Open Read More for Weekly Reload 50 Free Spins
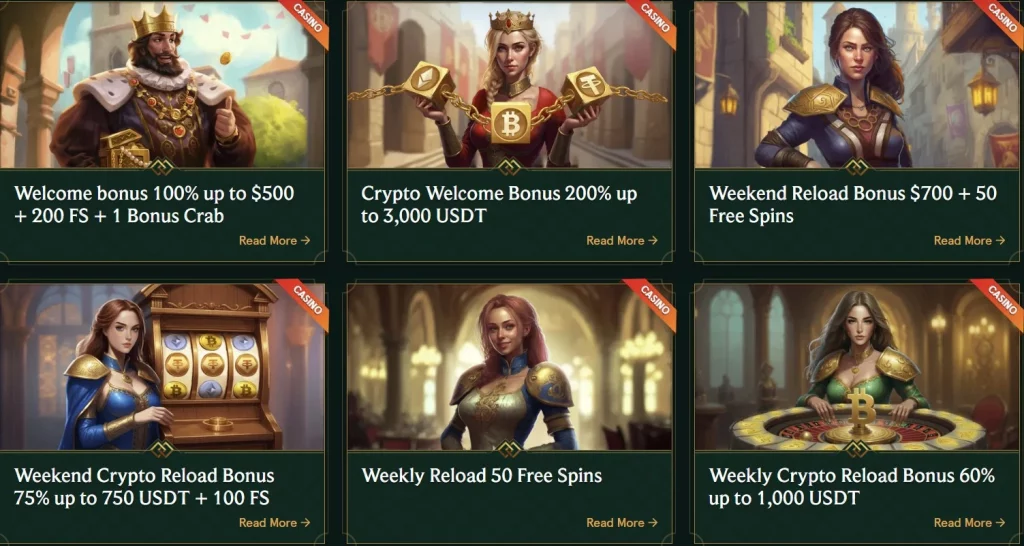The height and width of the screenshot is (546, 1024). (622, 522)
